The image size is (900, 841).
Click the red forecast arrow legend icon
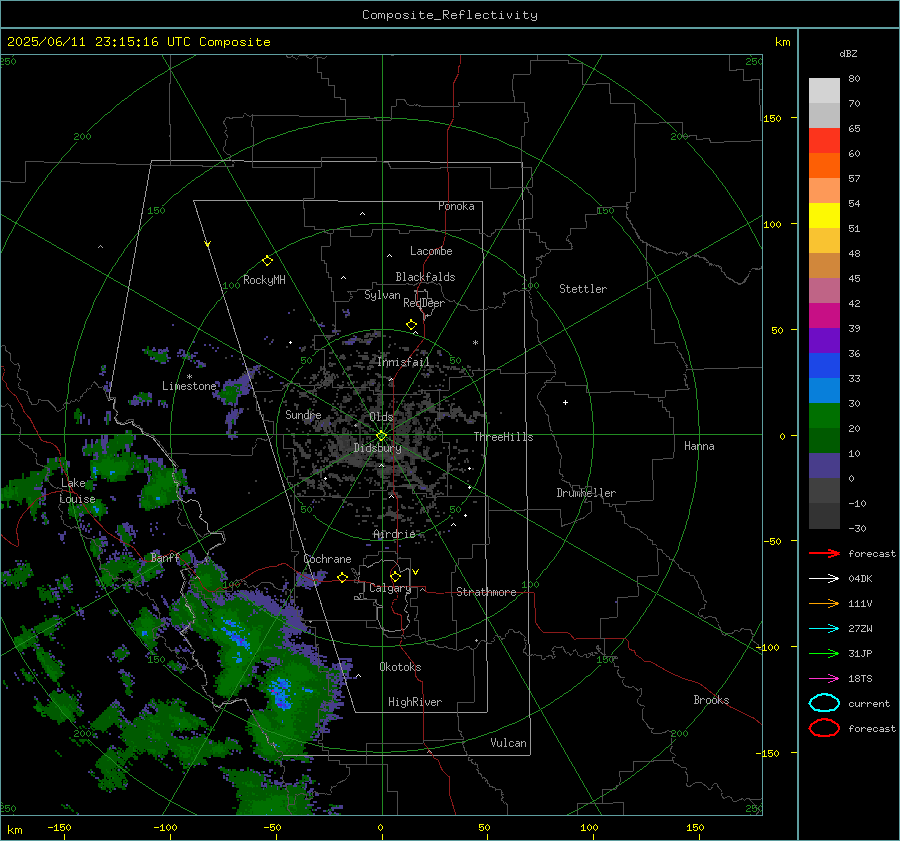(x=824, y=553)
